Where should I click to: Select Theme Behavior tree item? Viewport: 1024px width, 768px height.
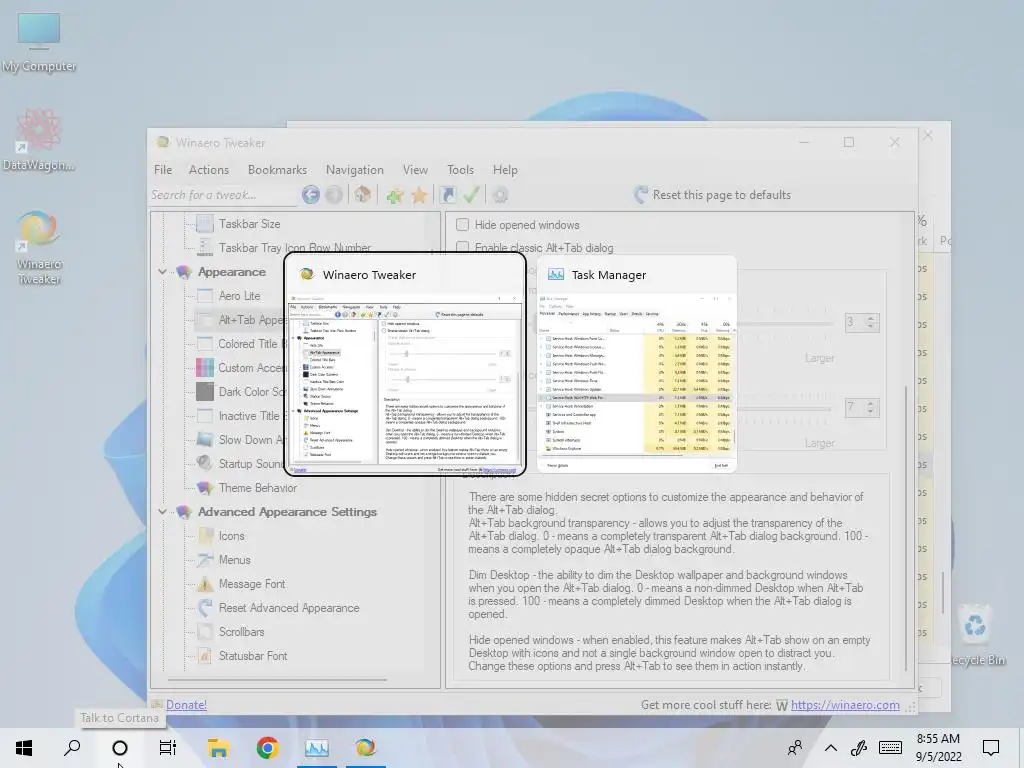coord(258,488)
